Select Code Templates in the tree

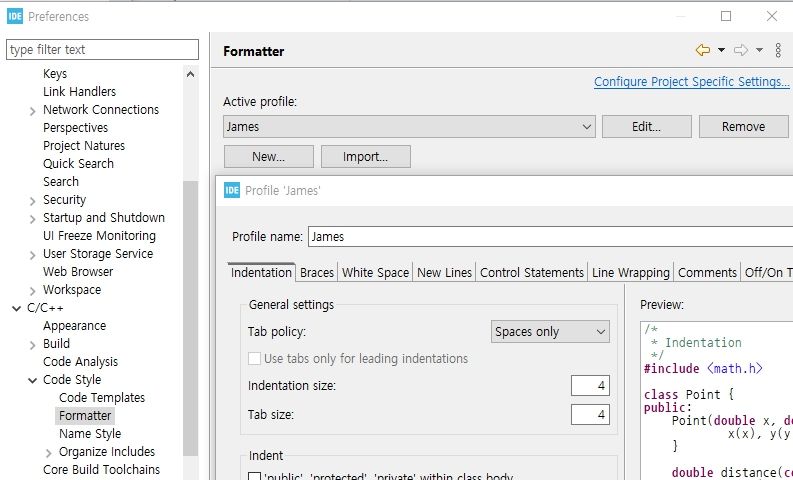[102, 398]
